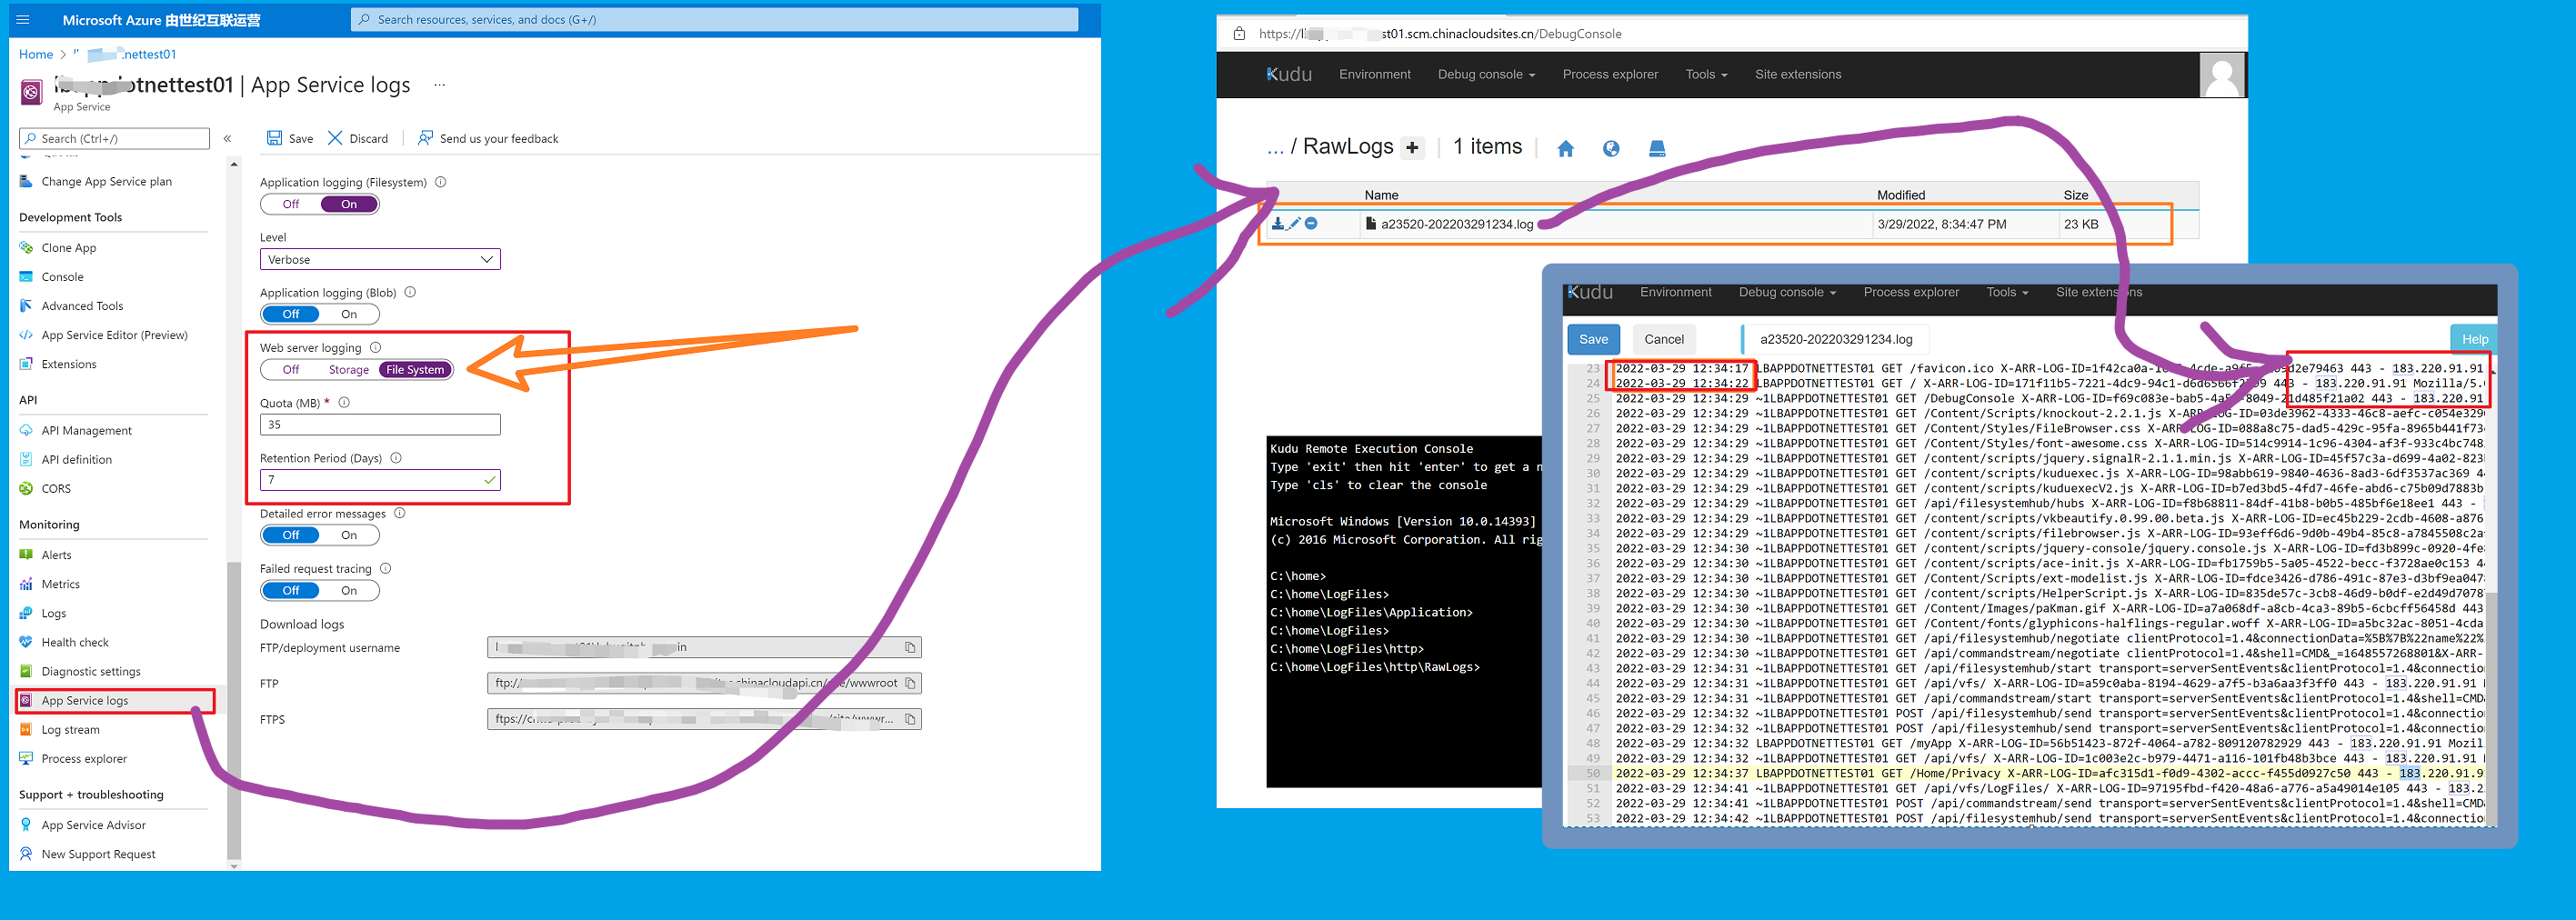Expand the Tools menu in Kudu
The width and height of the screenshot is (2576, 920).
1705,75
